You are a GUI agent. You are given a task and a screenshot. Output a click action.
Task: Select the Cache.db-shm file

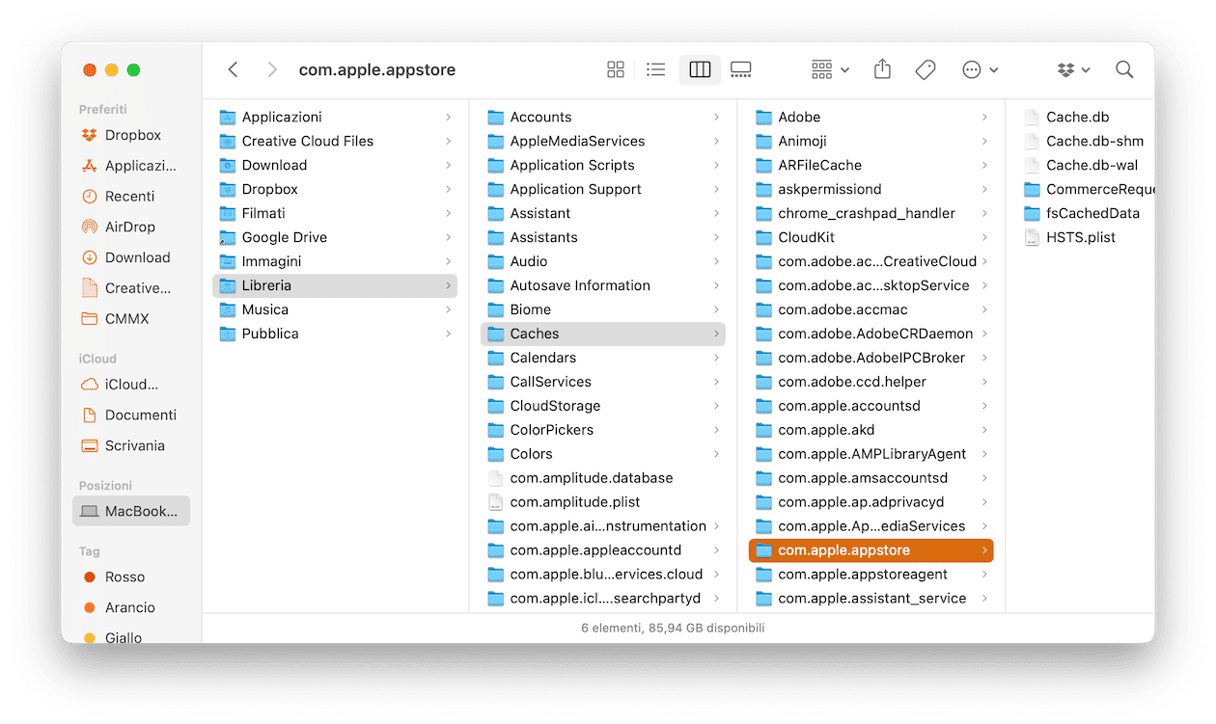click(x=1086, y=141)
